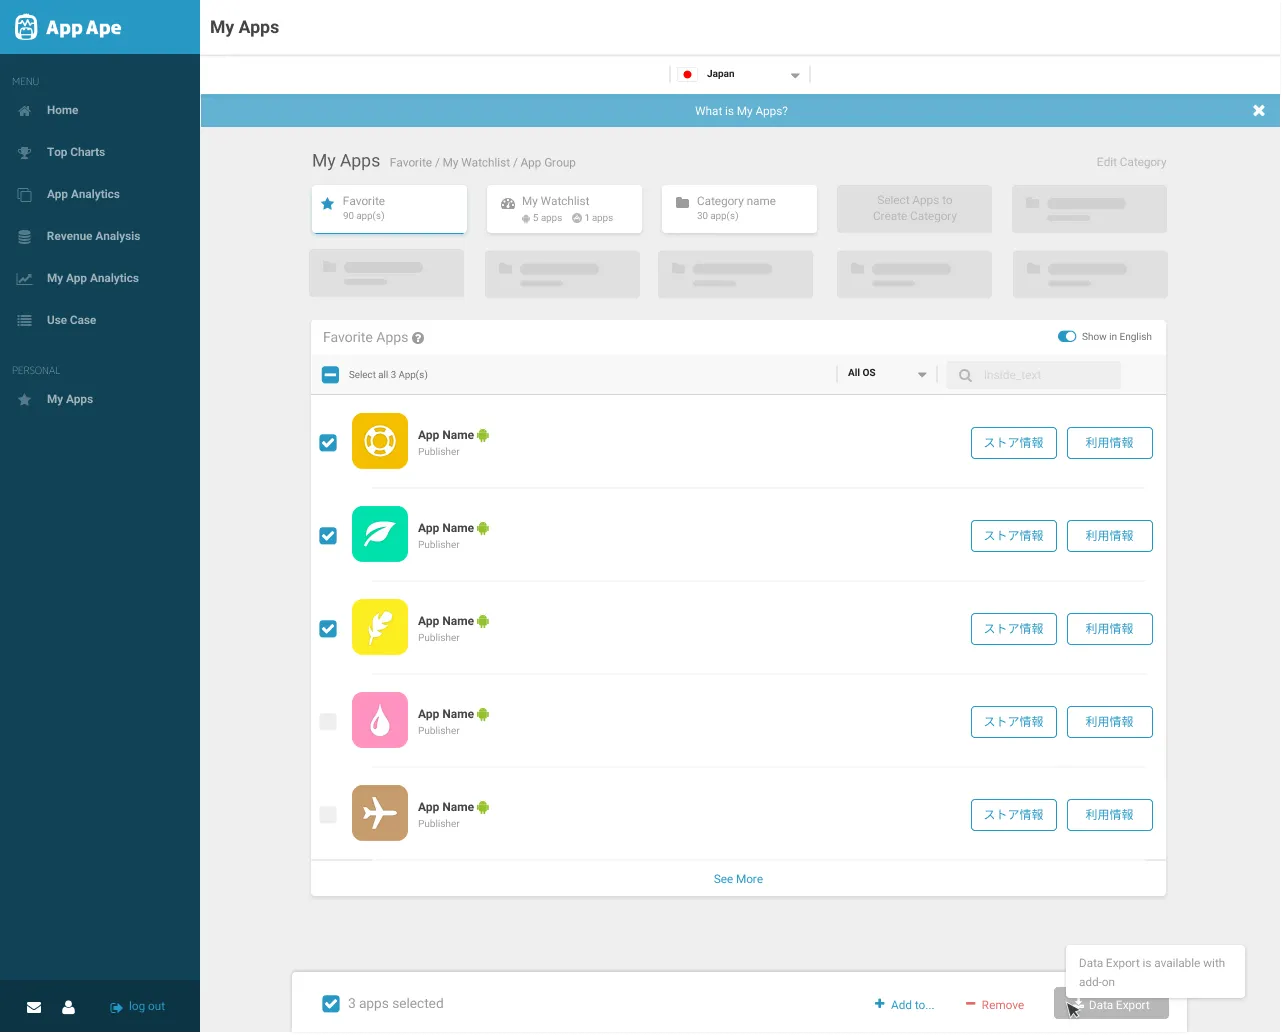Go to Top Charts in the menu
The height and width of the screenshot is (1035, 1282).
[x=76, y=152]
